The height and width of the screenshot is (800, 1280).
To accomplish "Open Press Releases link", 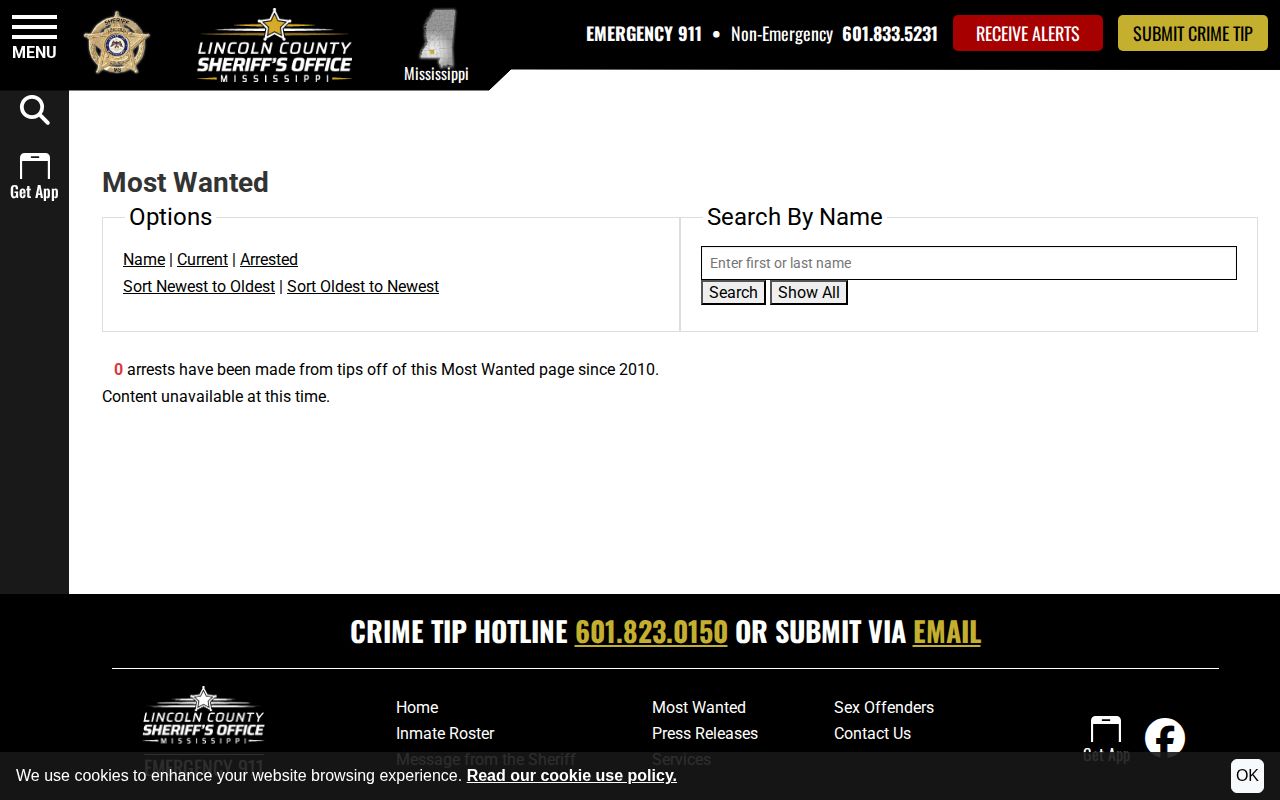I will pyautogui.click(x=705, y=733).
